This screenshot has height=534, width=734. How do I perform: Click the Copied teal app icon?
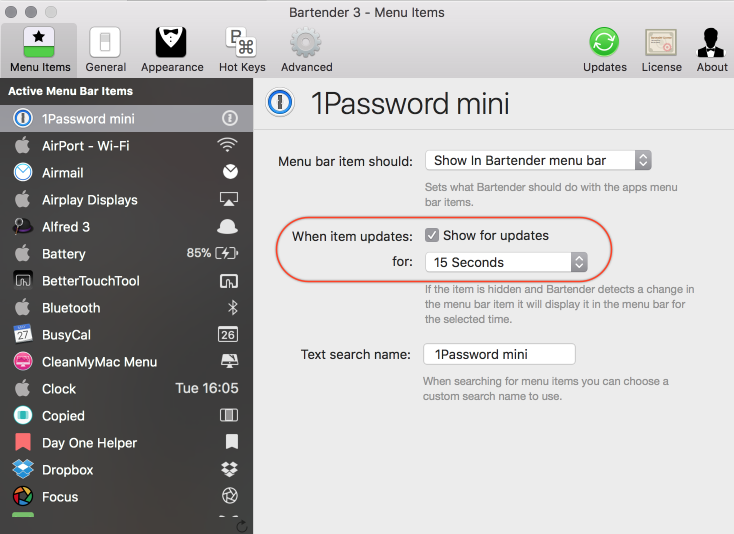click(23, 415)
